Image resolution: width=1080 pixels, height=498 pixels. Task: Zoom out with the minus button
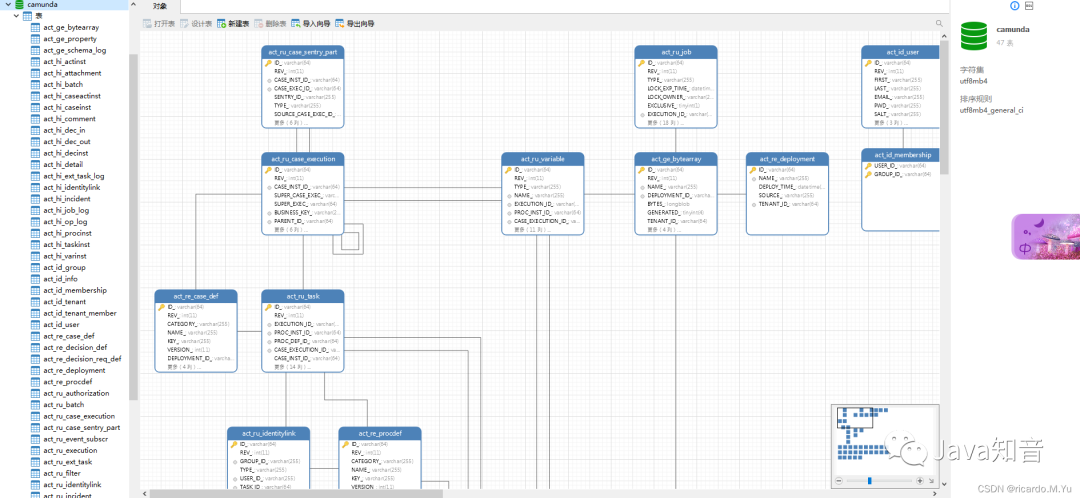tap(838, 481)
